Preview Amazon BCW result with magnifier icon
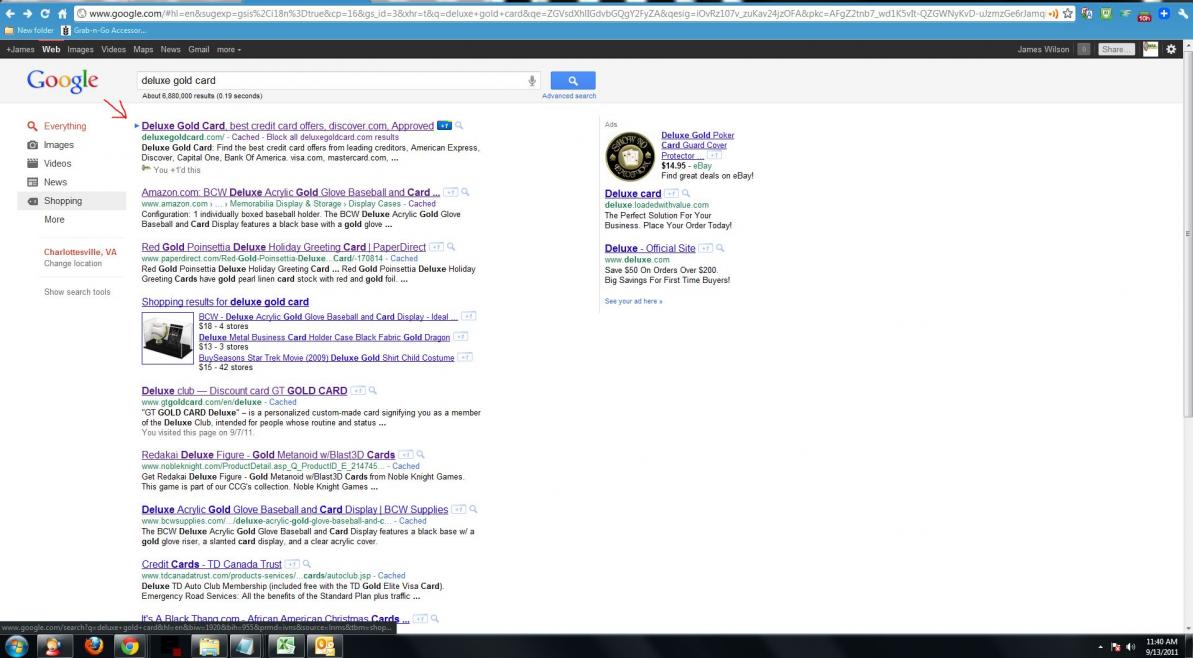The height and width of the screenshot is (658, 1193). coord(465,192)
